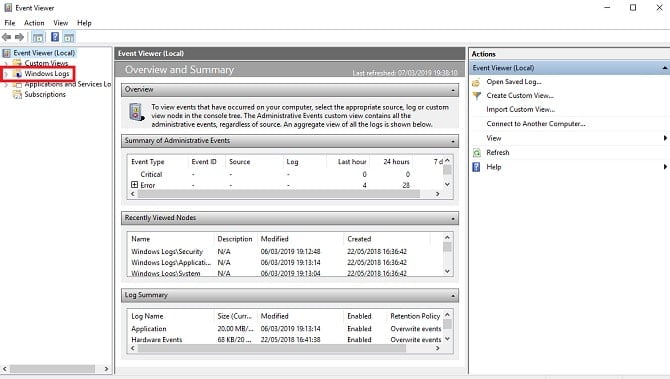The height and width of the screenshot is (379, 670).
Task: Open the Action menu
Action: (x=34, y=23)
